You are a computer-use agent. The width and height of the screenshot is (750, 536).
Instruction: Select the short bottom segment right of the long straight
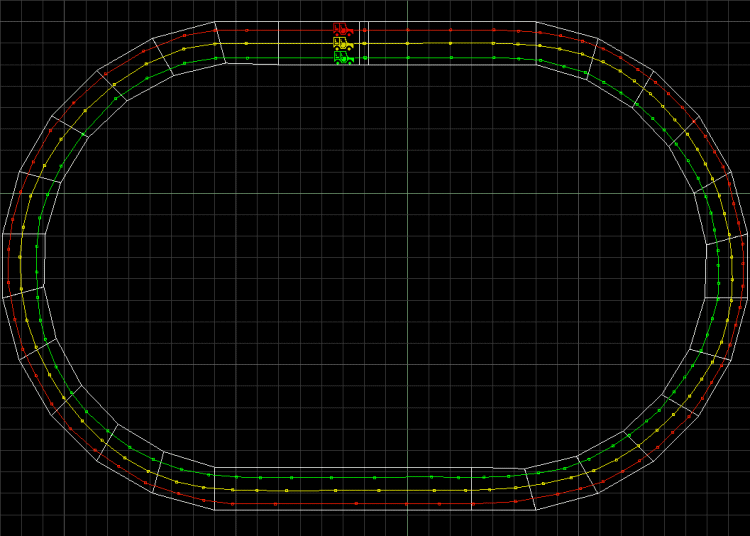497,487
